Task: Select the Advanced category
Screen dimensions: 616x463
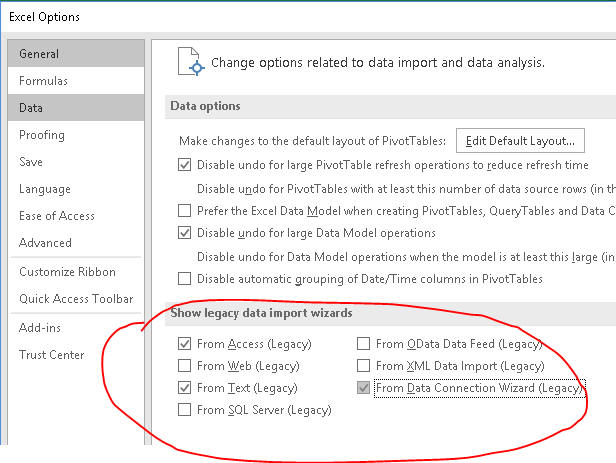Action: click(76, 243)
